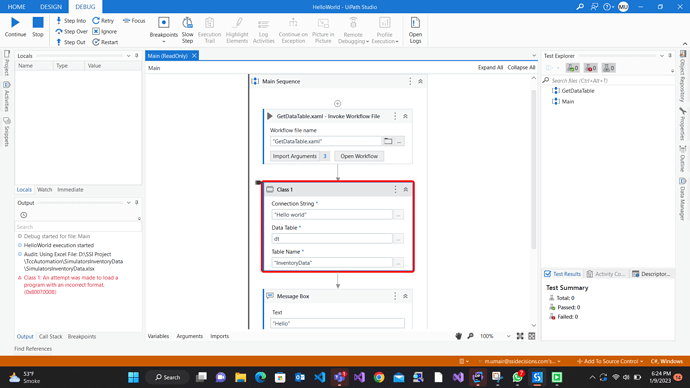Close the Main (ReadOnly) tab
The width and height of the screenshot is (690, 388).
coord(194,56)
